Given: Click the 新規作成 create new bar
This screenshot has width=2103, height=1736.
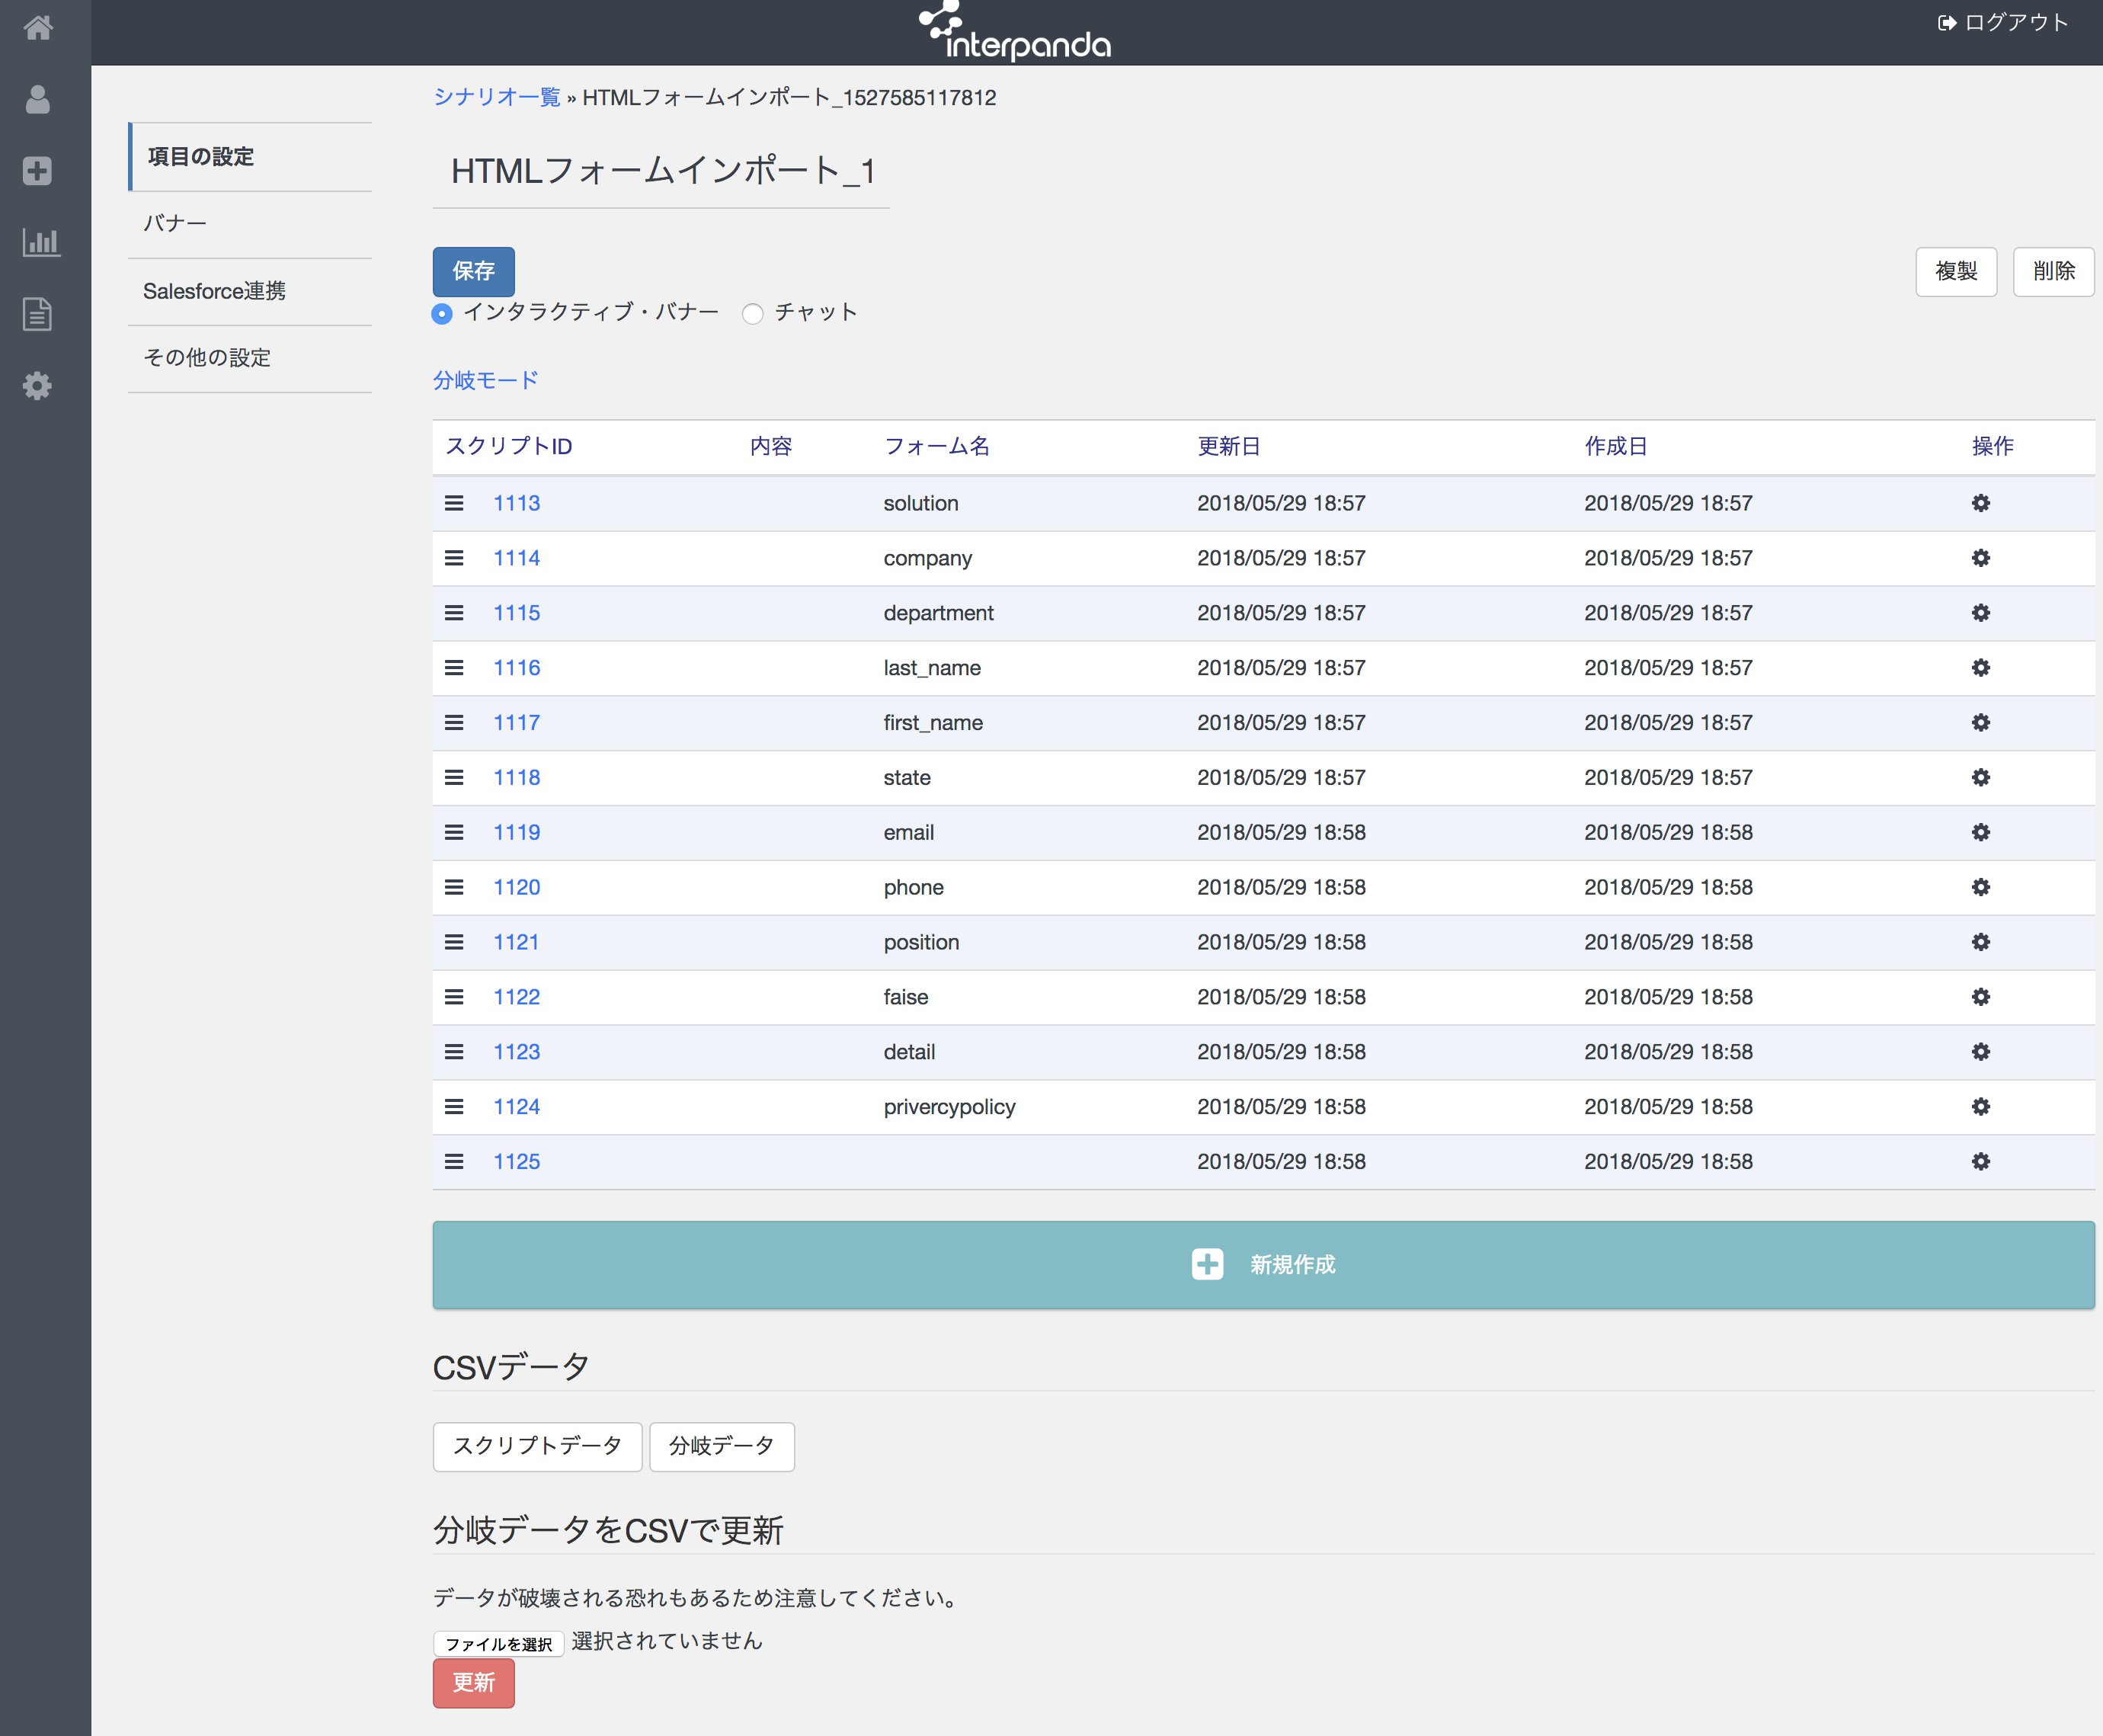Looking at the screenshot, I should (x=1263, y=1265).
